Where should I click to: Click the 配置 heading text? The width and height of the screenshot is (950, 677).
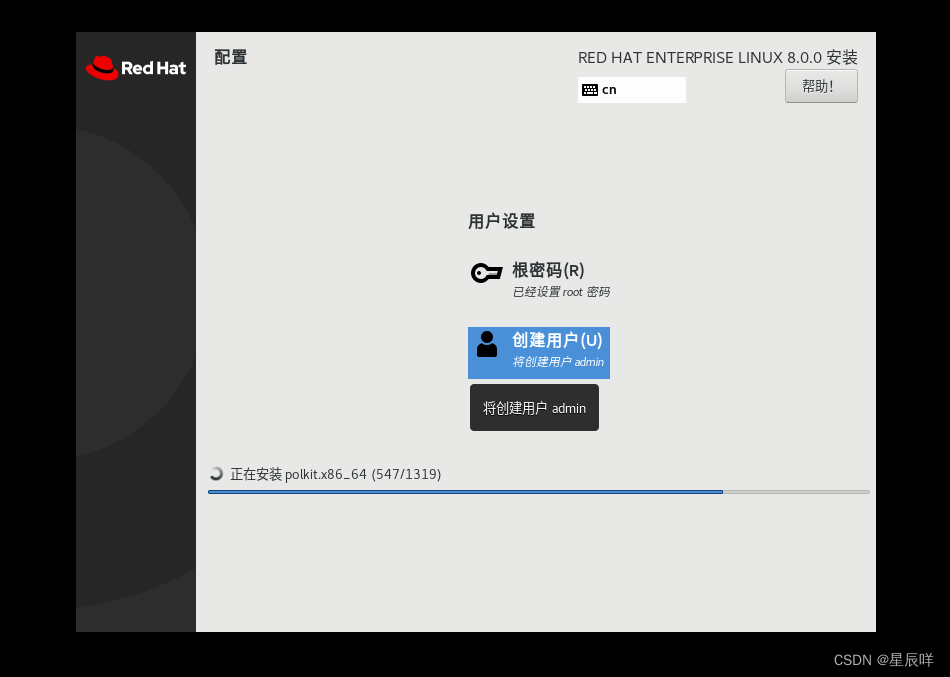231,58
